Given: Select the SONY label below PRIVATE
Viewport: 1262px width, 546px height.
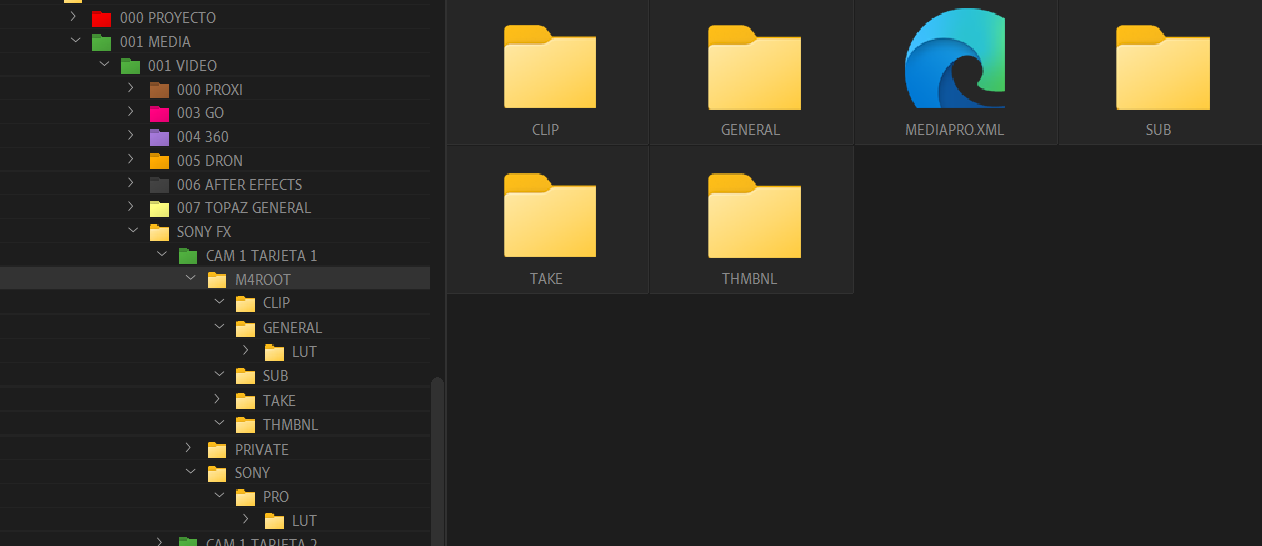Looking at the screenshot, I should coord(252,473).
